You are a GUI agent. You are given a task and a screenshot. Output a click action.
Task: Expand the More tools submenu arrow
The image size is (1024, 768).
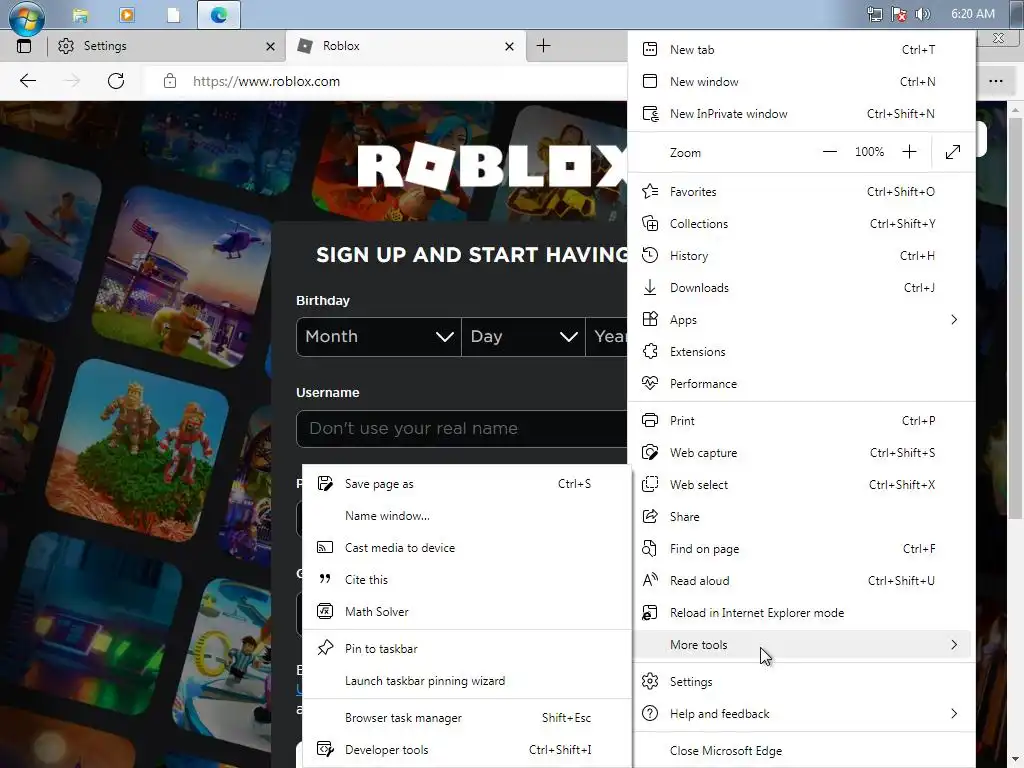[954, 645]
